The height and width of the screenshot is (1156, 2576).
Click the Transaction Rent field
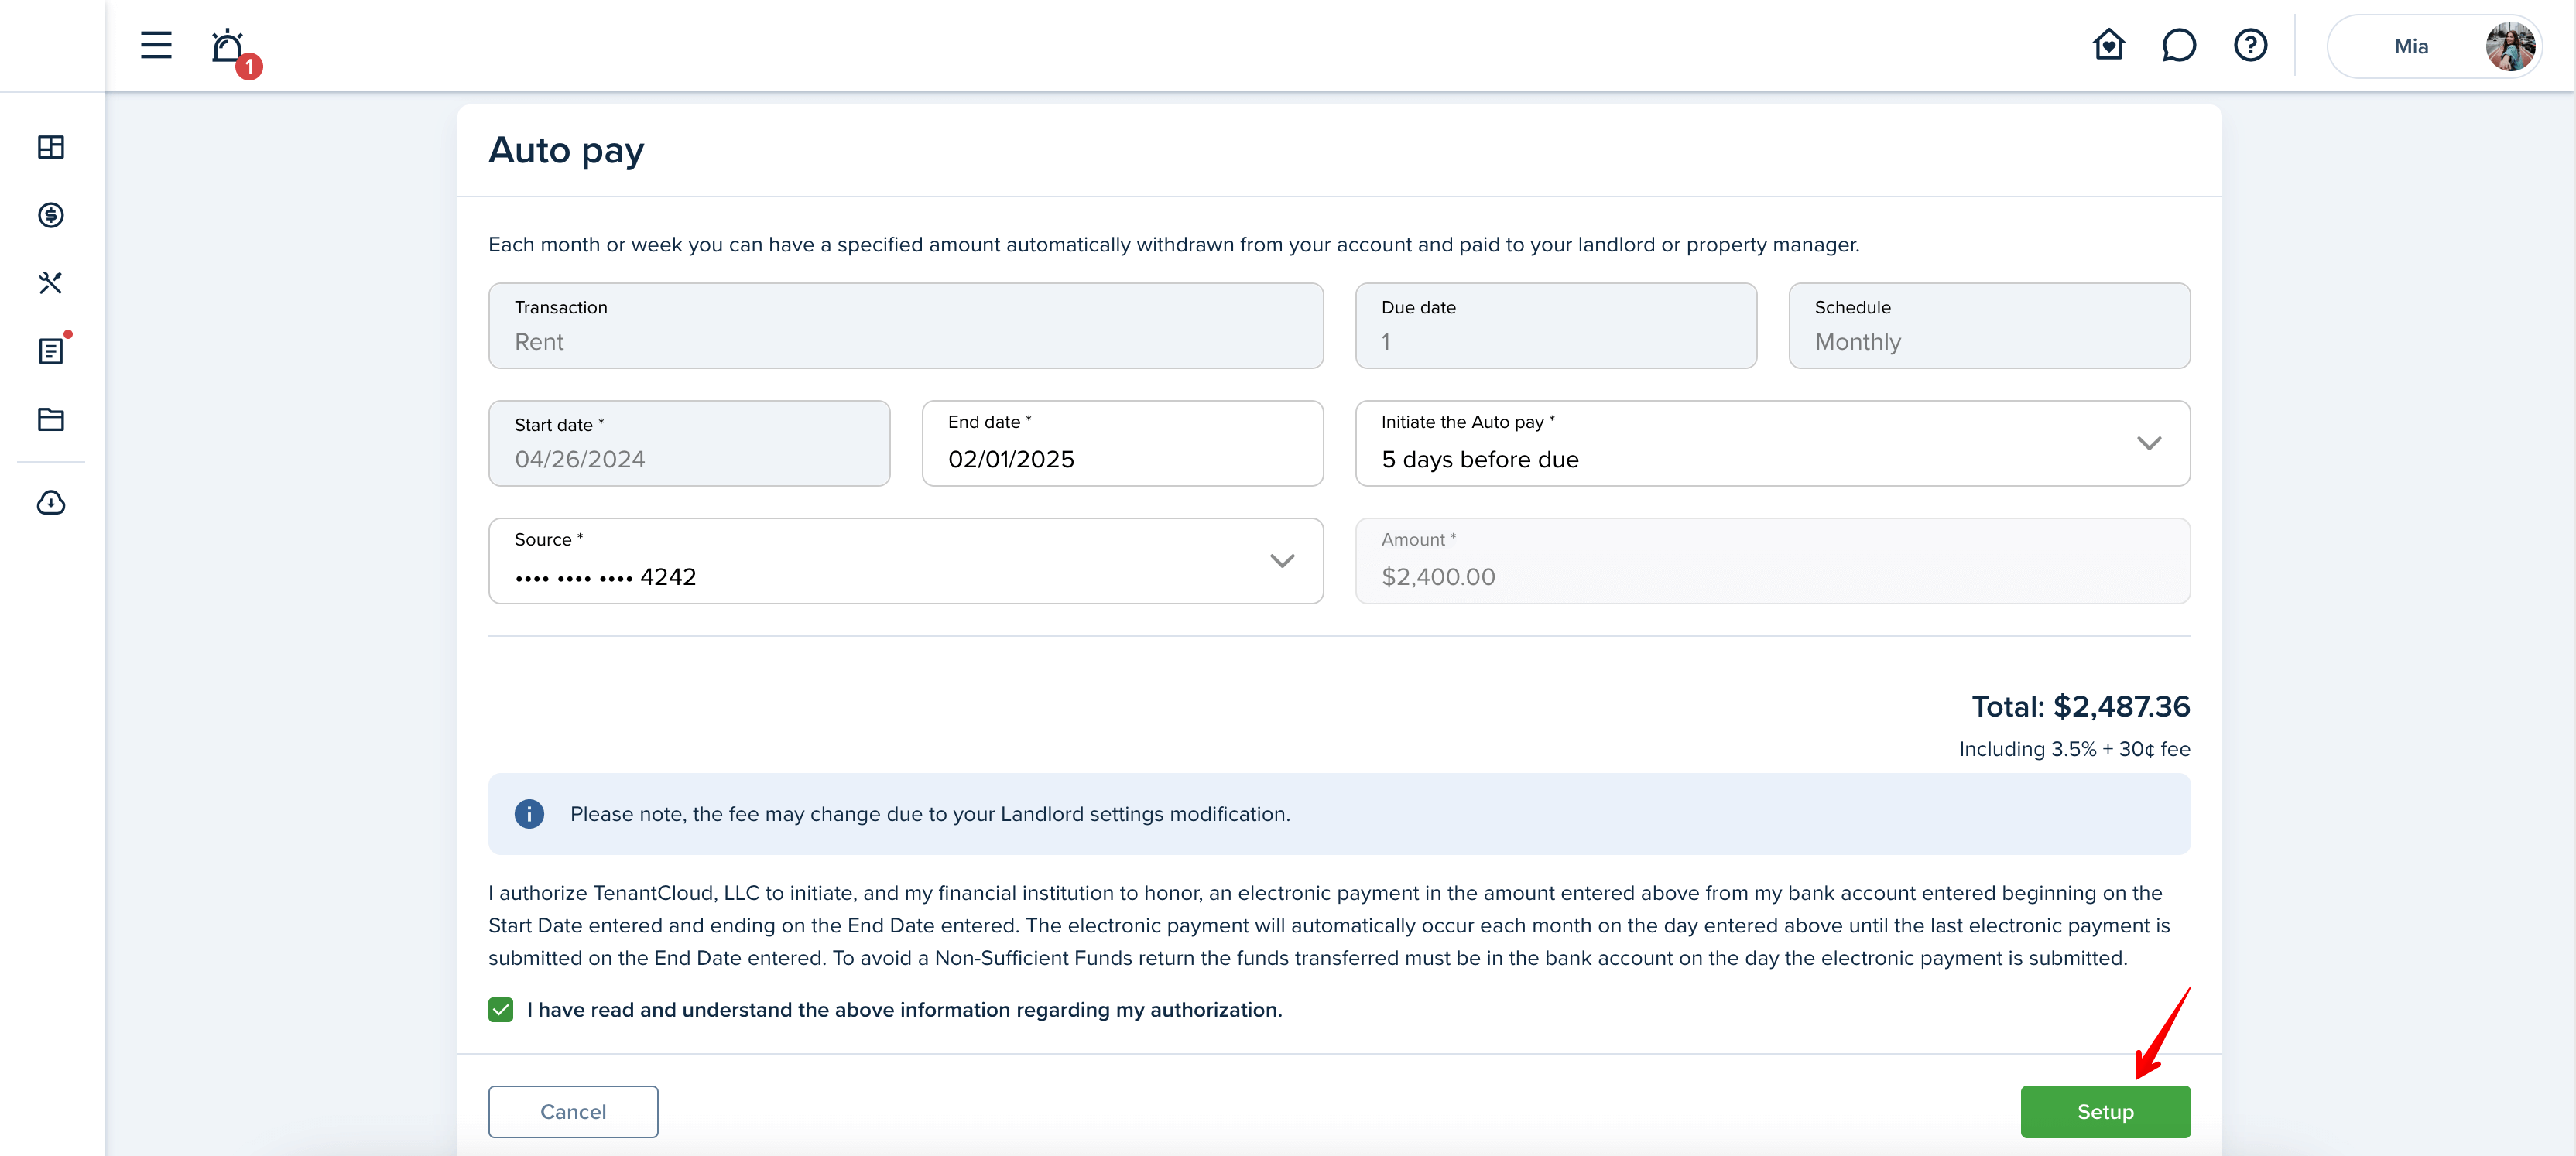tap(905, 326)
